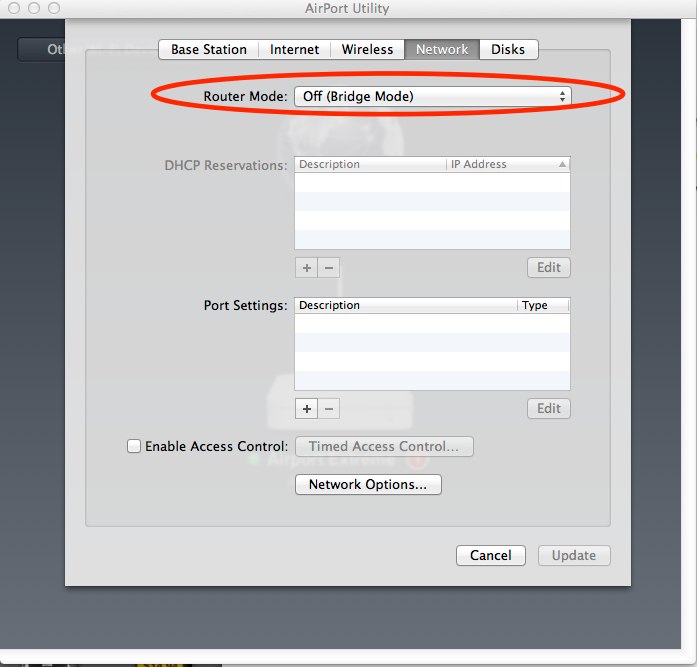697x667 pixels.
Task: Click the minus button under Port Settings
Action: click(x=329, y=408)
